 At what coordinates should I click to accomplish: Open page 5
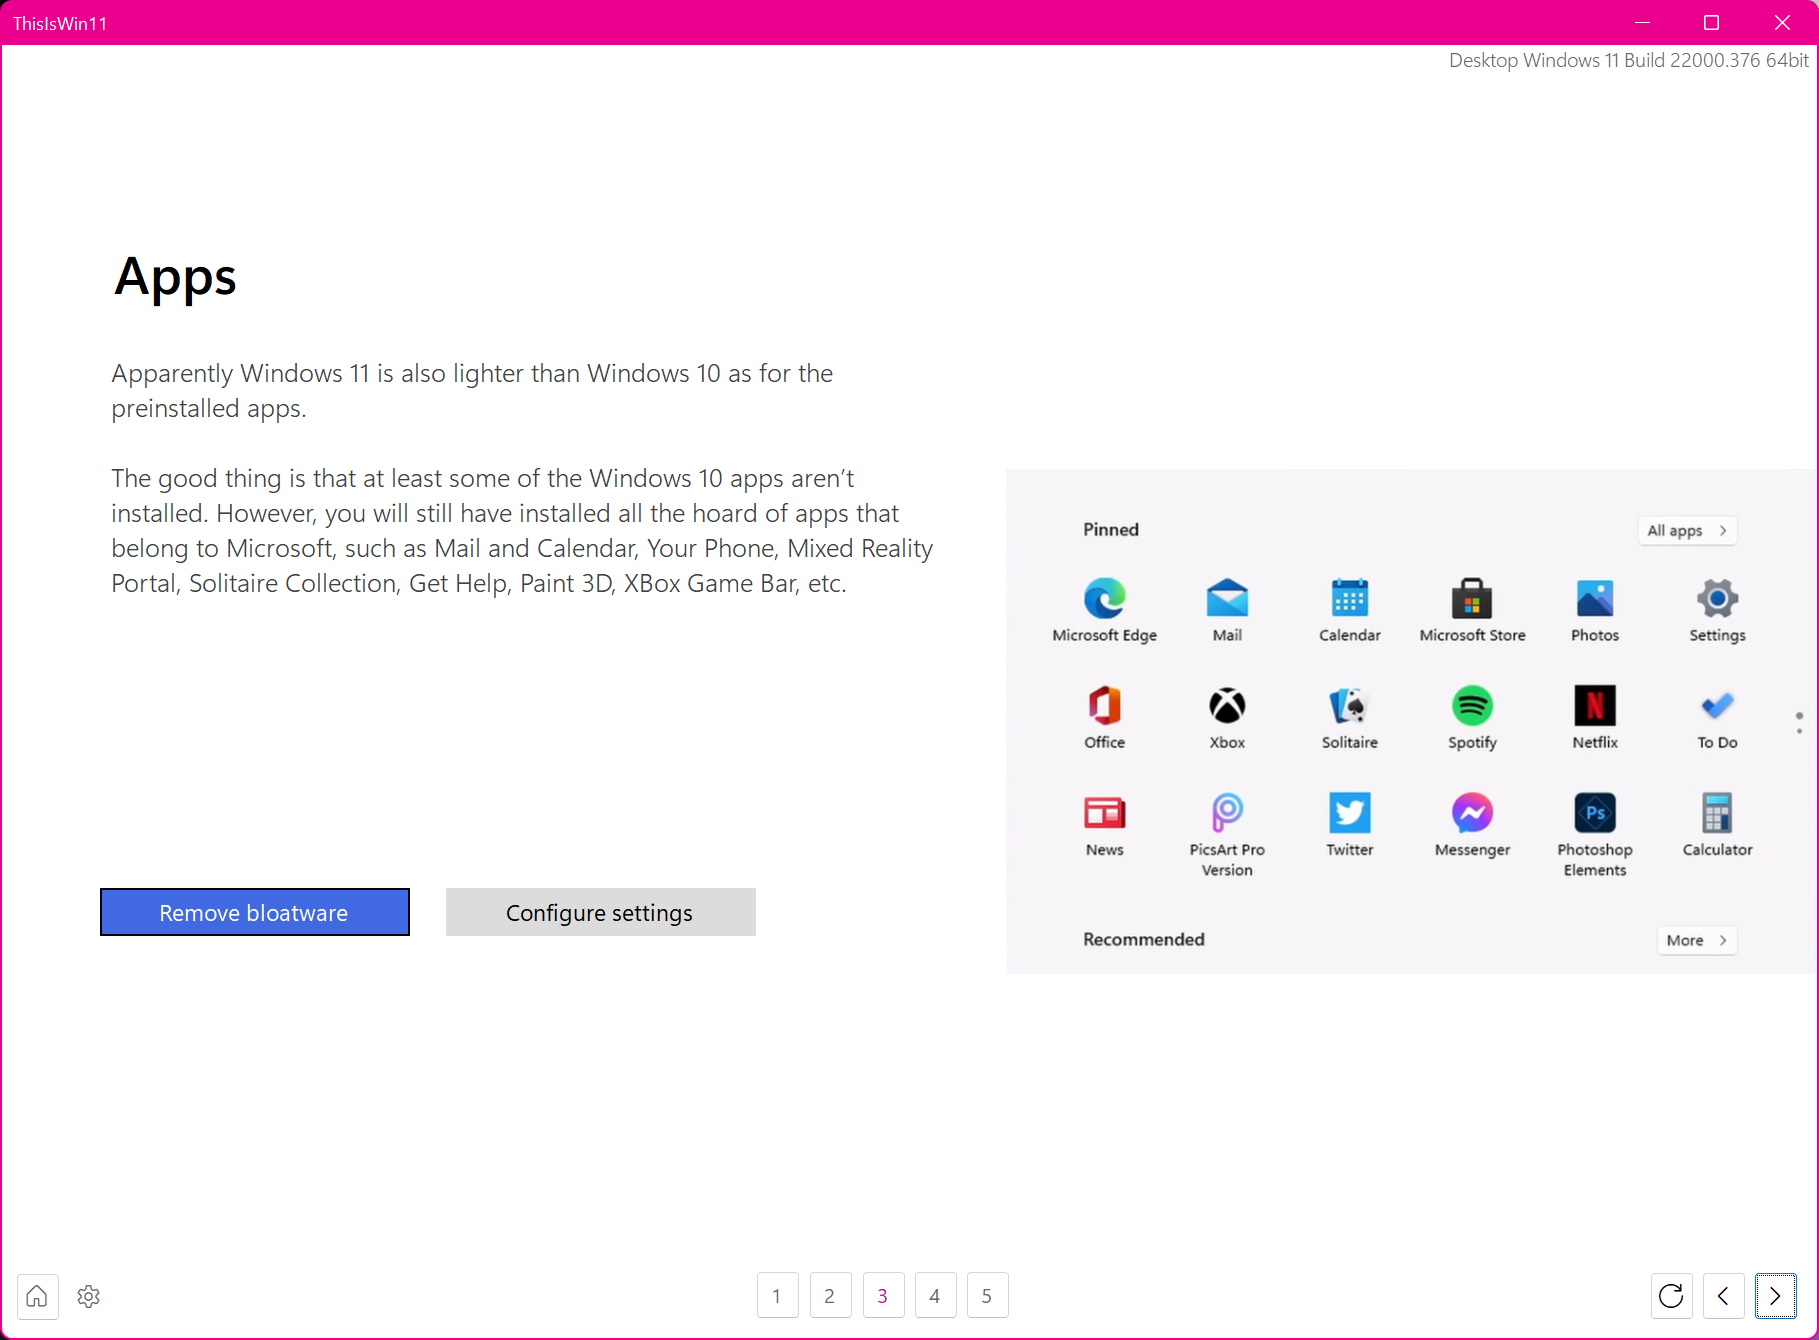coord(987,1296)
